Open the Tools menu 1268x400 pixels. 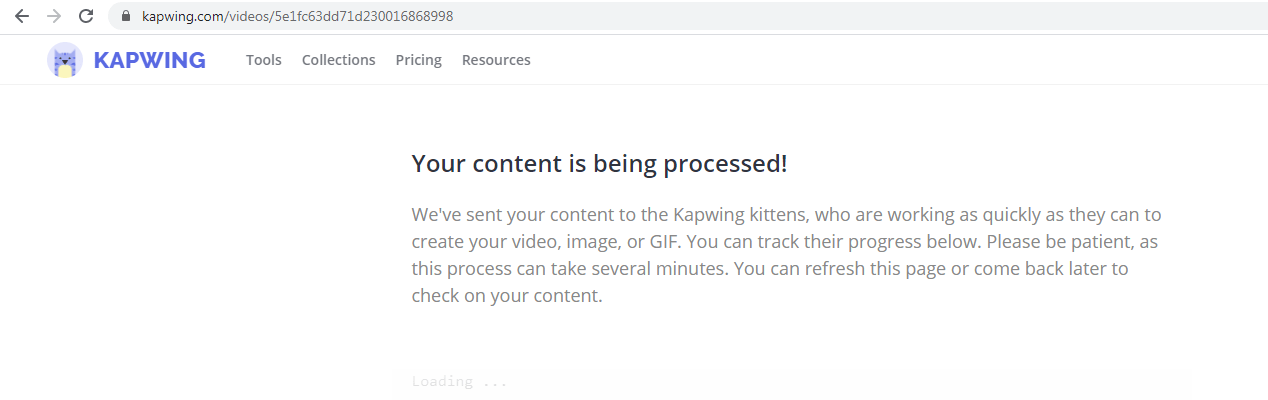click(x=264, y=60)
